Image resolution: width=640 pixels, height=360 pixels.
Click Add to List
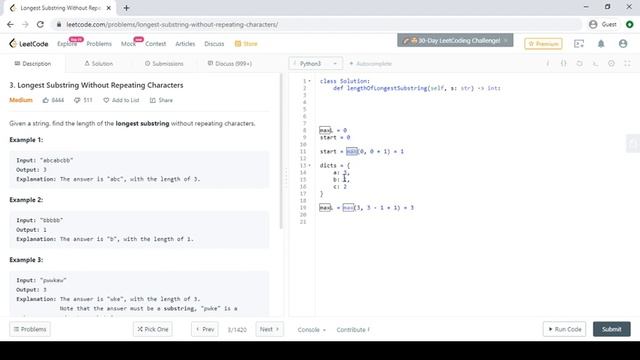(x=121, y=100)
